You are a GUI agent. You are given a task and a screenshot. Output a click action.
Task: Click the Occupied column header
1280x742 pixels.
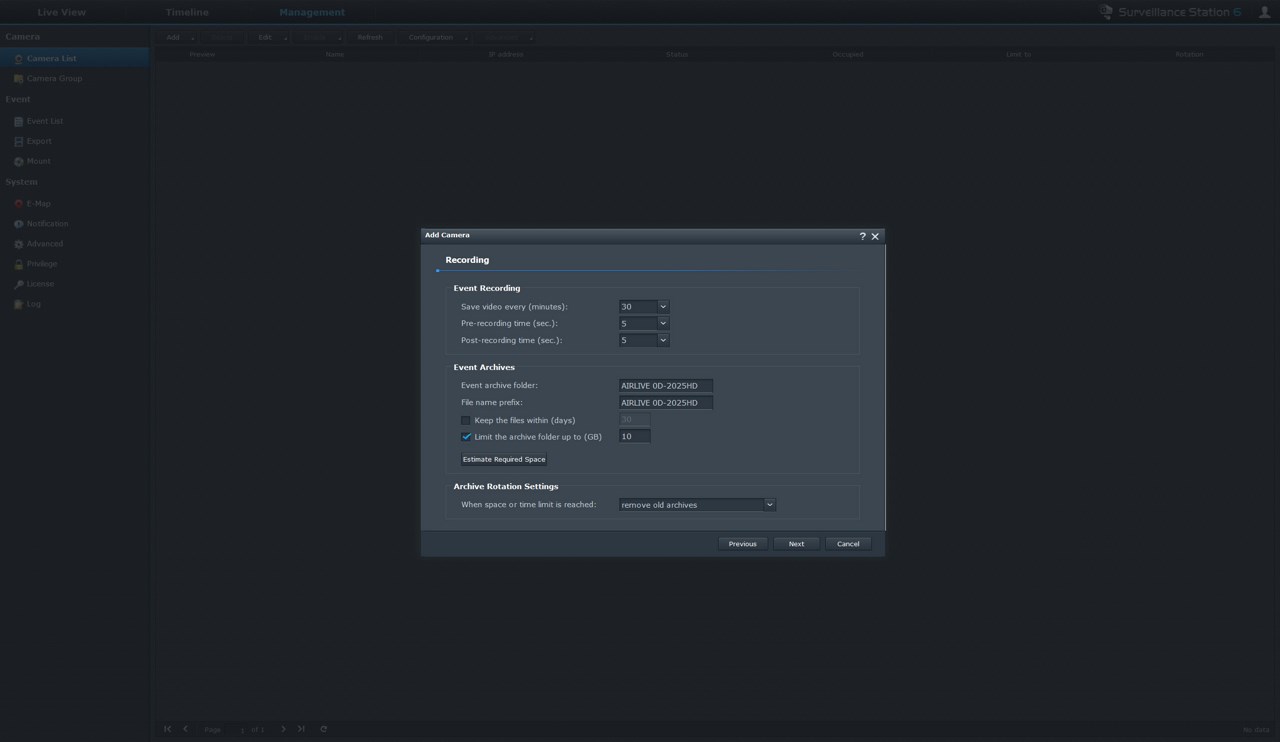pos(848,54)
